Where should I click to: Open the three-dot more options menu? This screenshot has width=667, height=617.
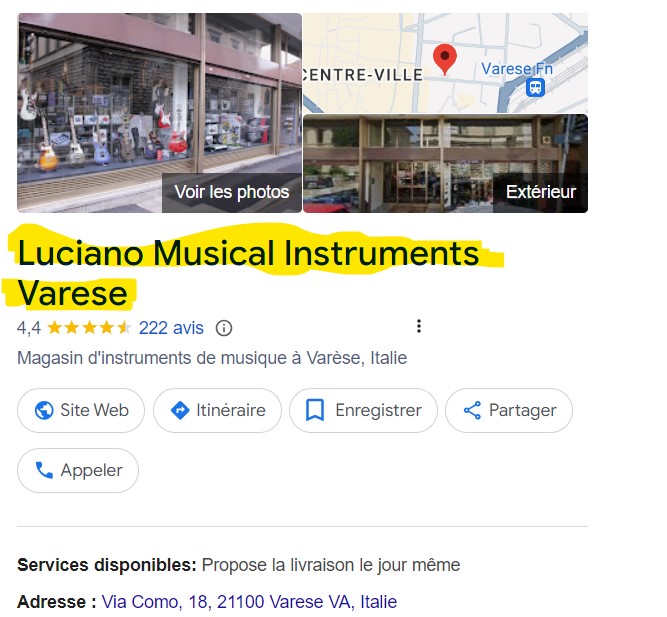419,326
